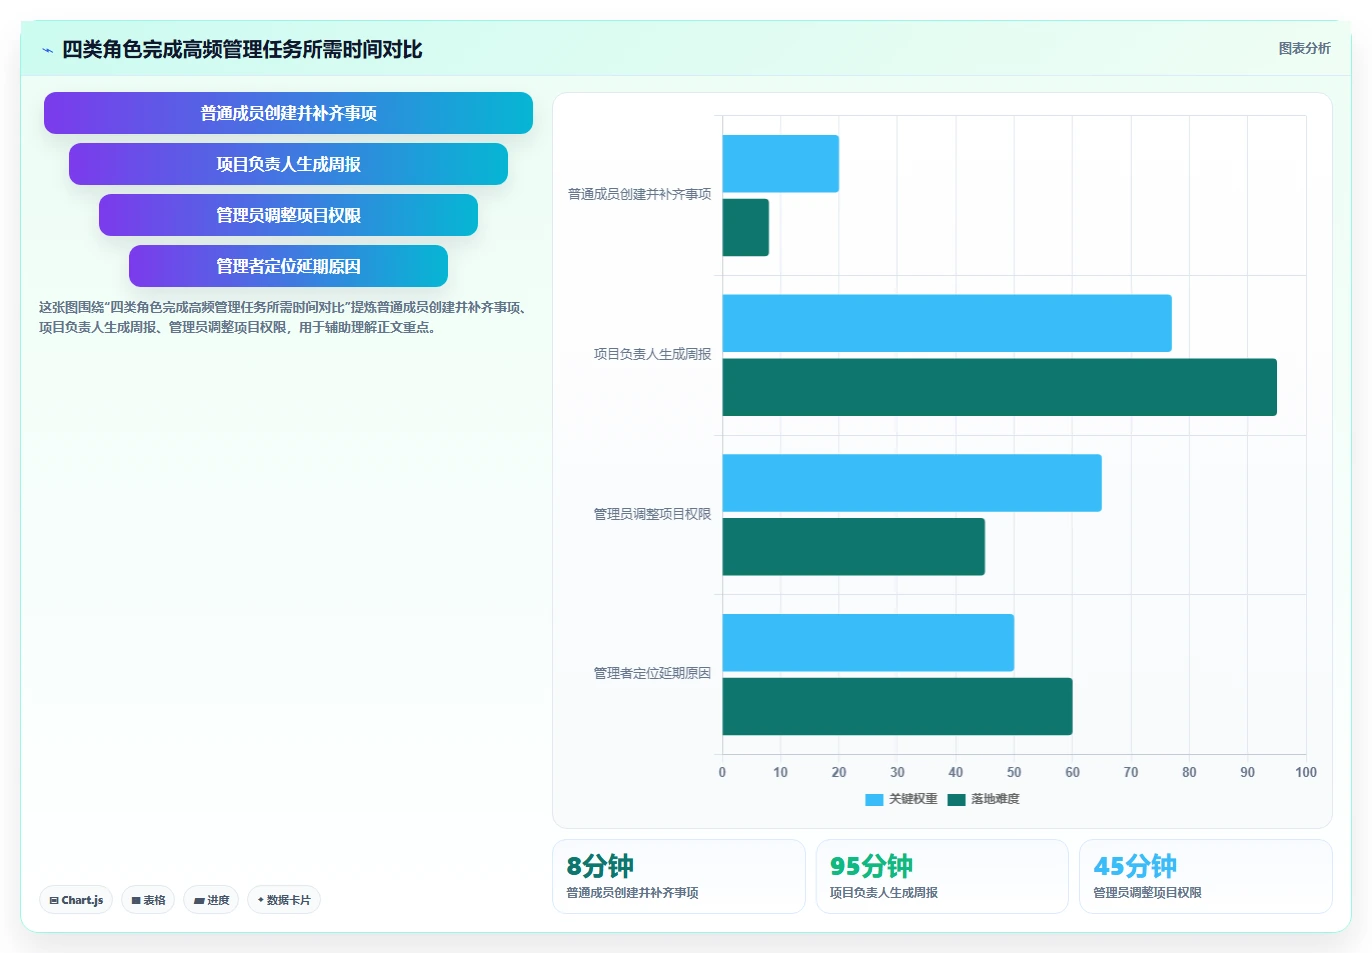Click the blue bar for 管理员调整项目权限
The width and height of the screenshot is (1372, 953).
912,483
